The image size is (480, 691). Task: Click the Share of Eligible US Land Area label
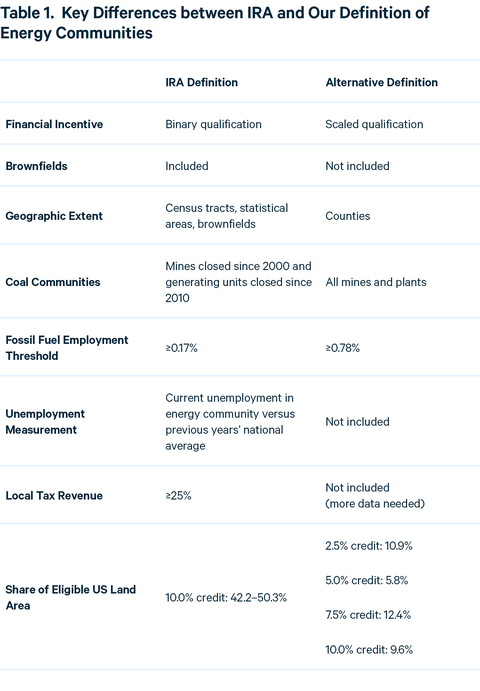71,598
